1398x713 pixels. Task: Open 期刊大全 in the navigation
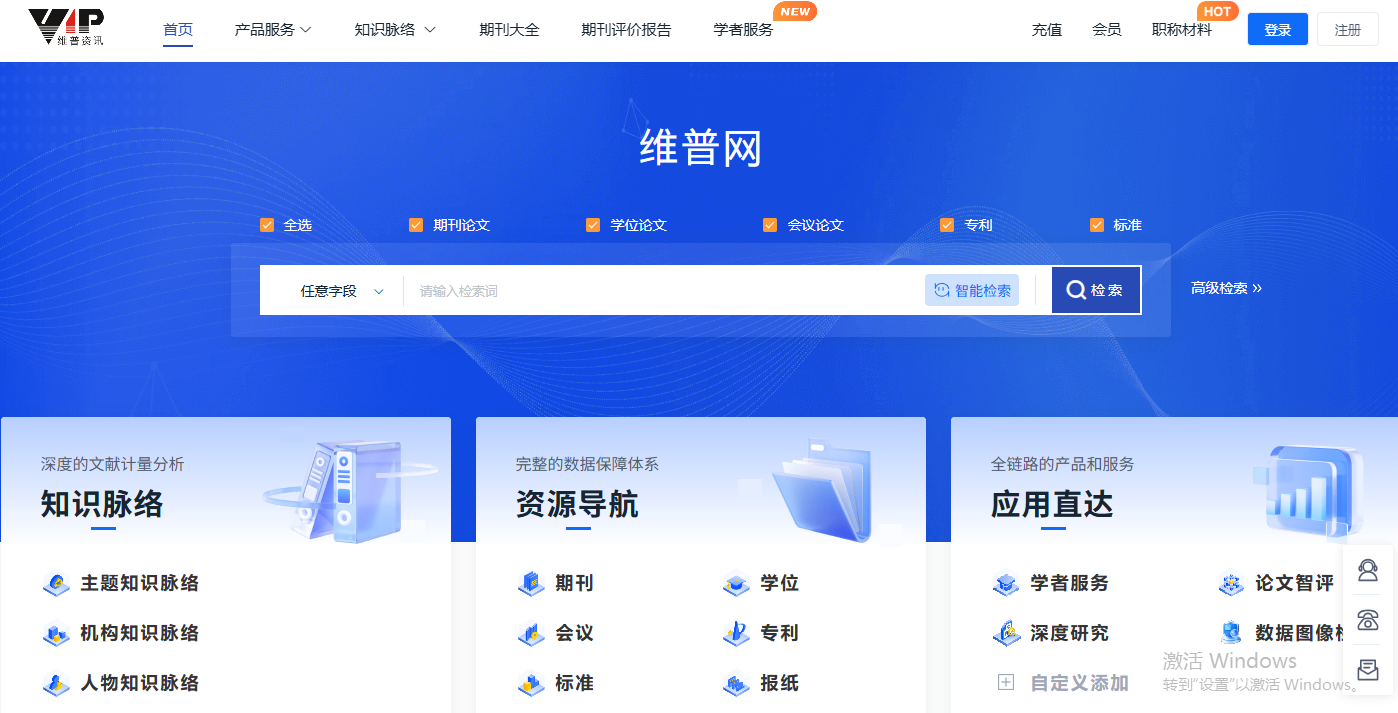[509, 30]
